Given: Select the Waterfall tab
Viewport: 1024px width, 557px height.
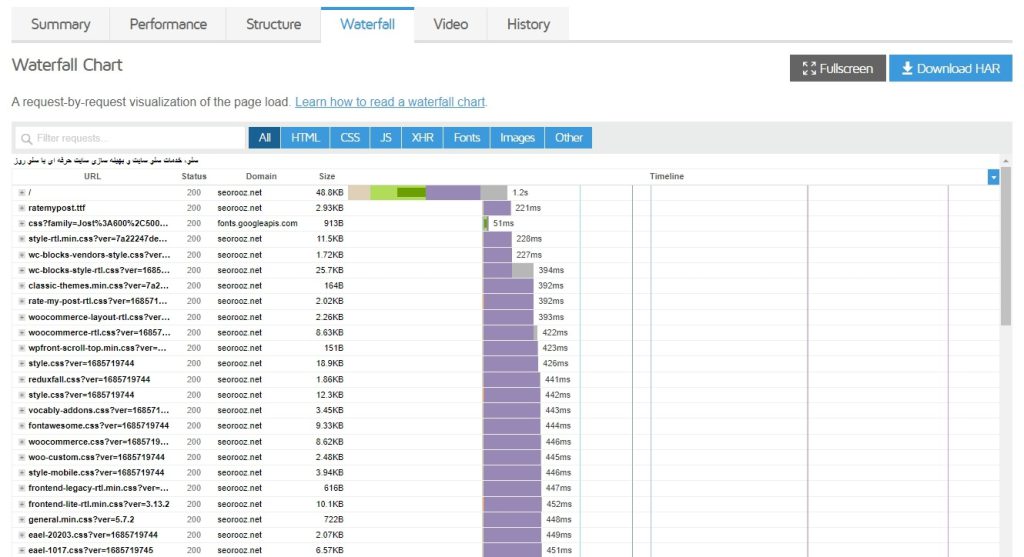Looking at the screenshot, I should pyautogui.click(x=367, y=25).
